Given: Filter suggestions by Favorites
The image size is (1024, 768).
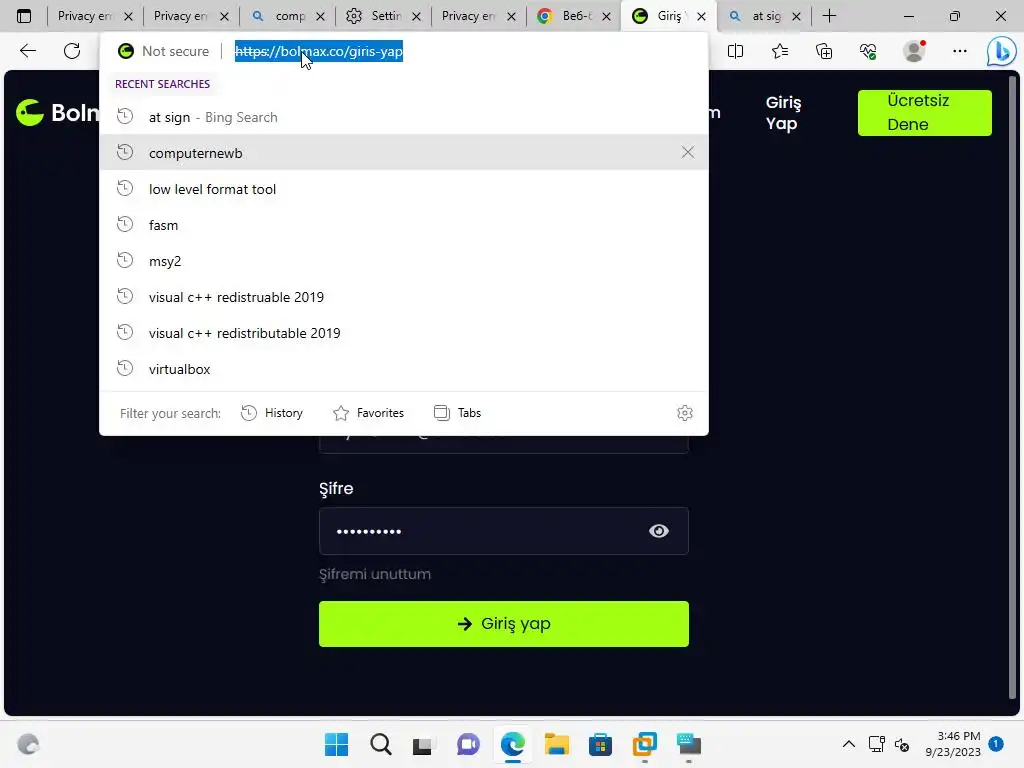Looking at the screenshot, I should (369, 413).
